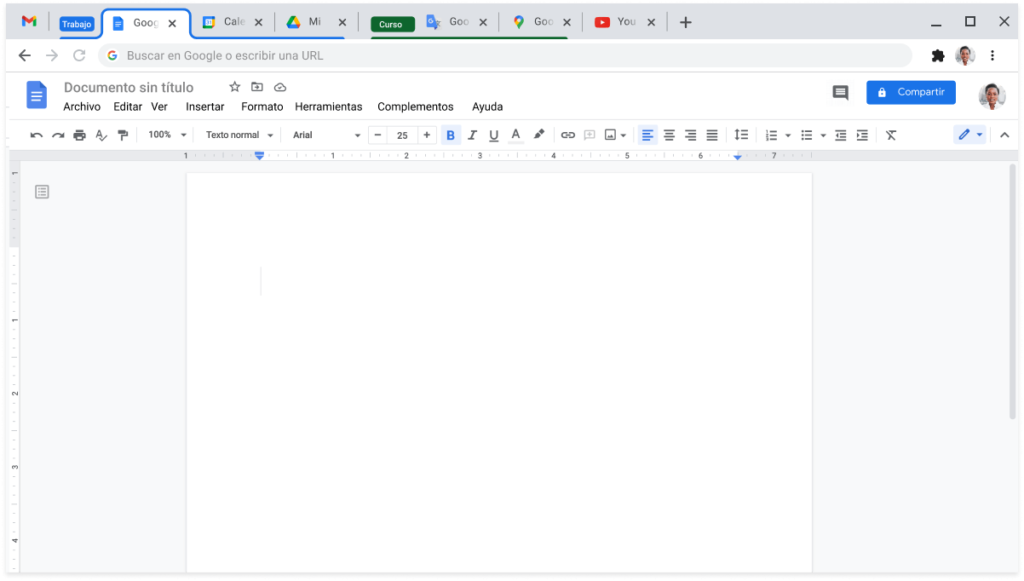Image resolution: width=1024 pixels, height=581 pixels.
Task: Toggle bold formatting
Action: (451, 134)
